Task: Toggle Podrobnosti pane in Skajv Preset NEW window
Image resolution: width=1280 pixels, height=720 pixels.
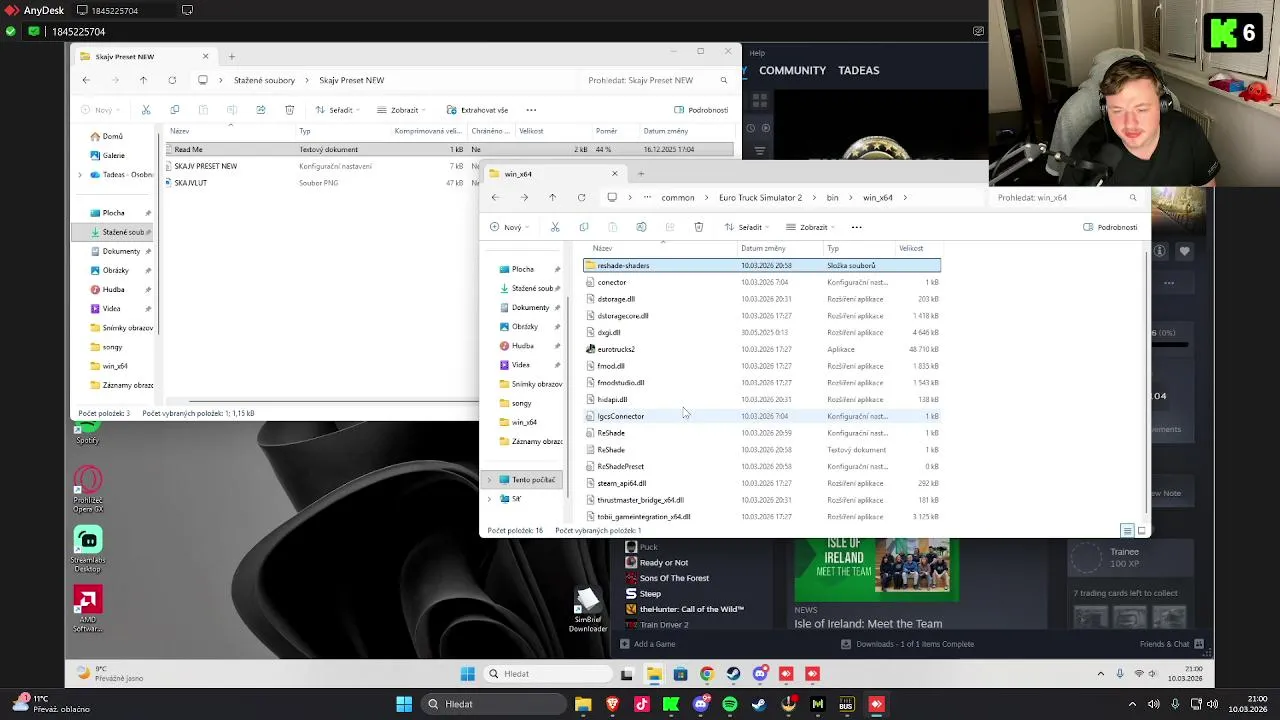Action: (701, 110)
